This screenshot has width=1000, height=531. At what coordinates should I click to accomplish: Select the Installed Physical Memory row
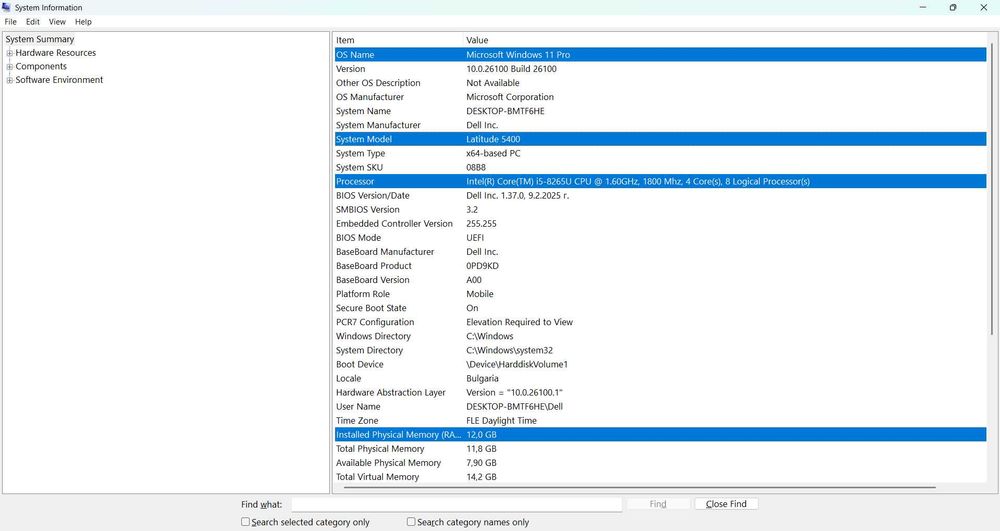(661, 435)
